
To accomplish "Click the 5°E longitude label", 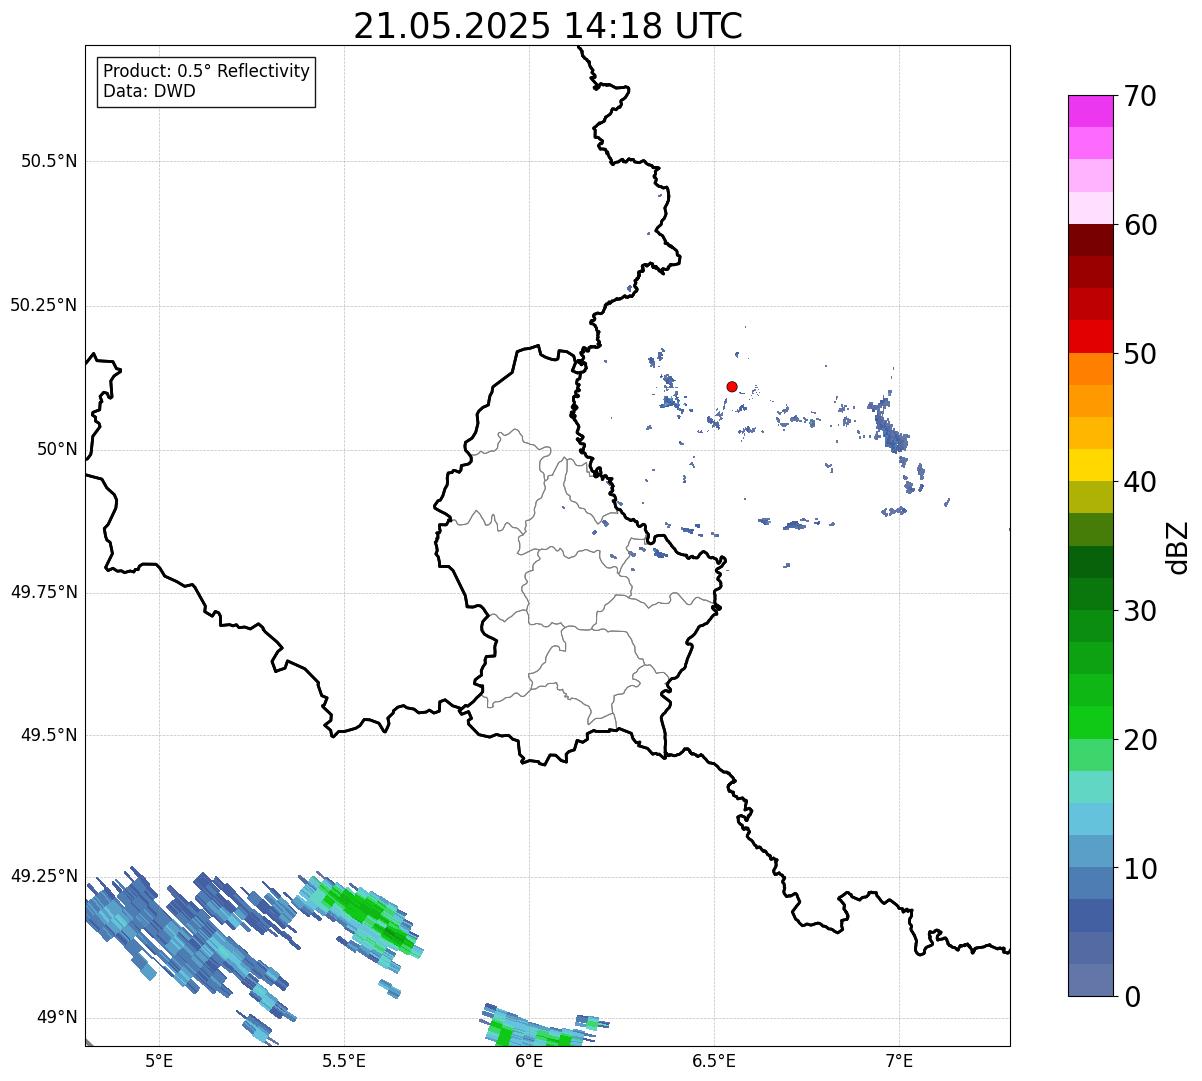I will pyautogui.click(x=159, y=1062).
